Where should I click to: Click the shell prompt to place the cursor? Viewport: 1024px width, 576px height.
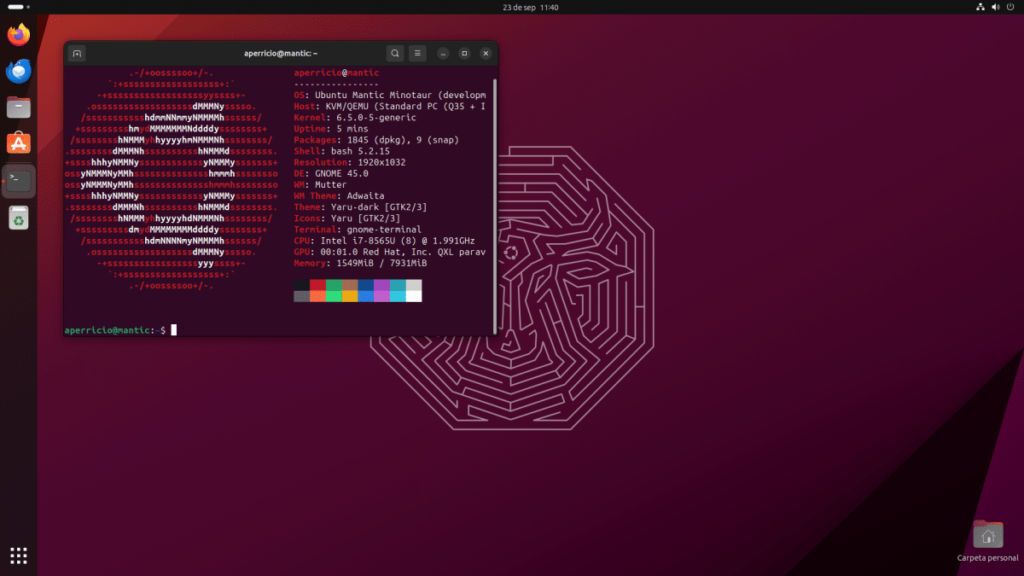(x=172, y=328)
